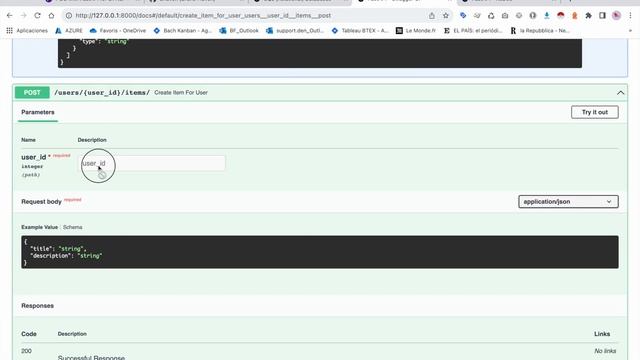
Task: Select the Example Value tab
Action: 40,227
